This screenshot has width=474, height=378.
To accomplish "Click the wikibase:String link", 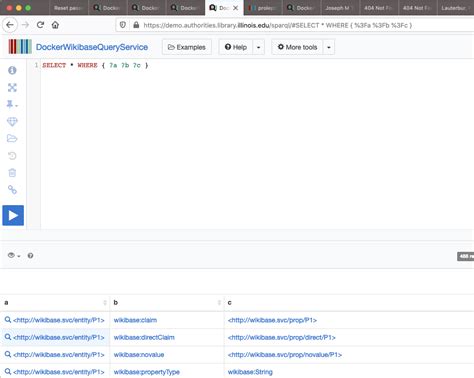I will pos(250,372).
